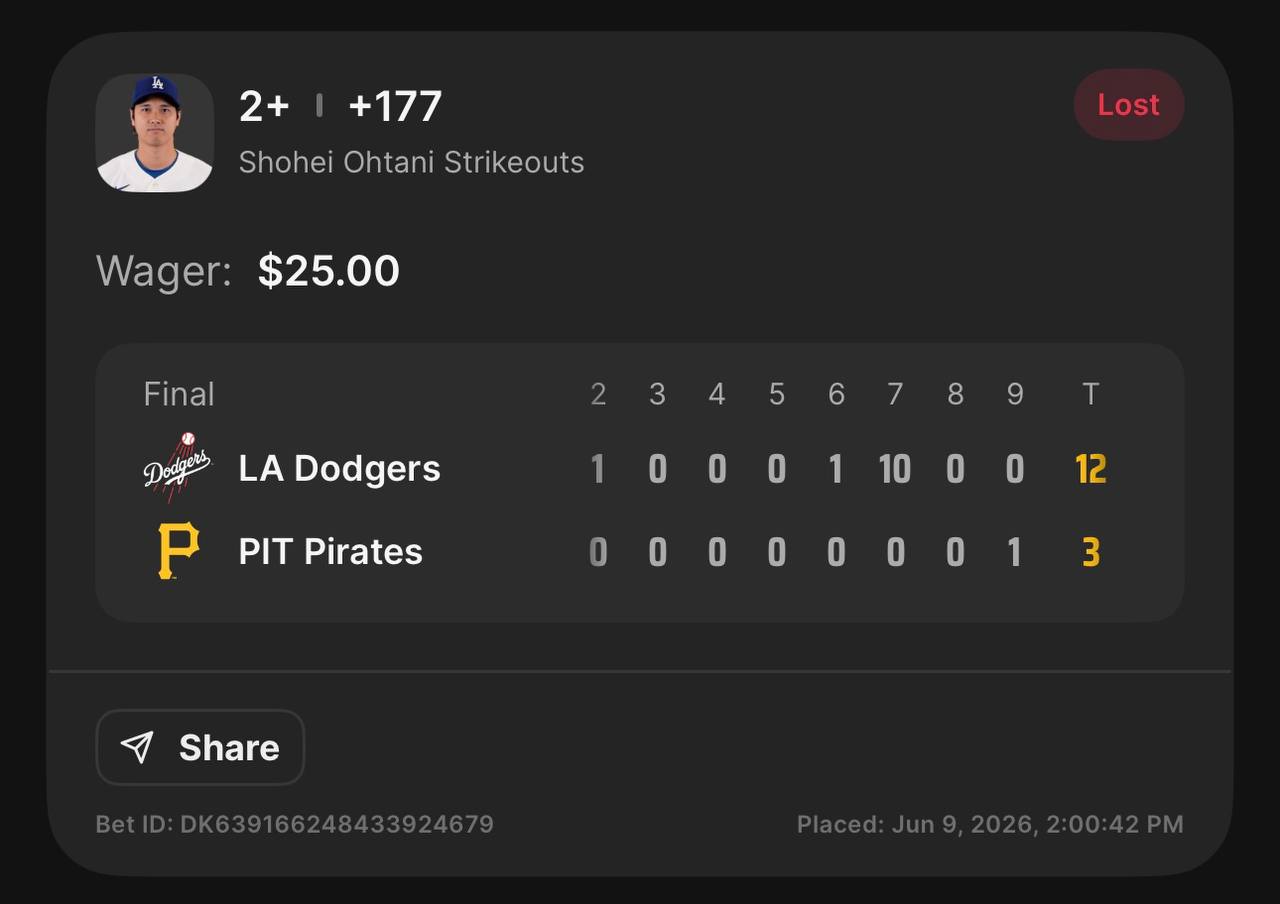
Task: Click the Pittsburgh Pirates P logo
Action: coord(179,551)
